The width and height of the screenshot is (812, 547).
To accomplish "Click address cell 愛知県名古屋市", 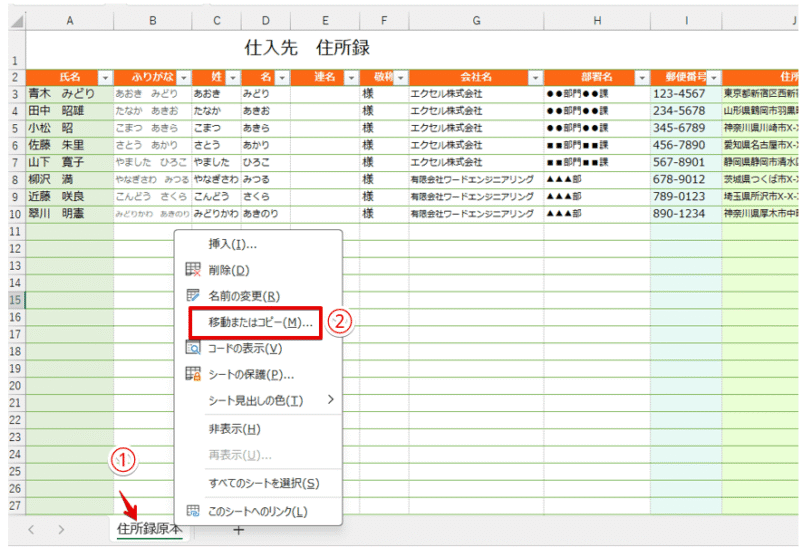I will pos(760,145).
